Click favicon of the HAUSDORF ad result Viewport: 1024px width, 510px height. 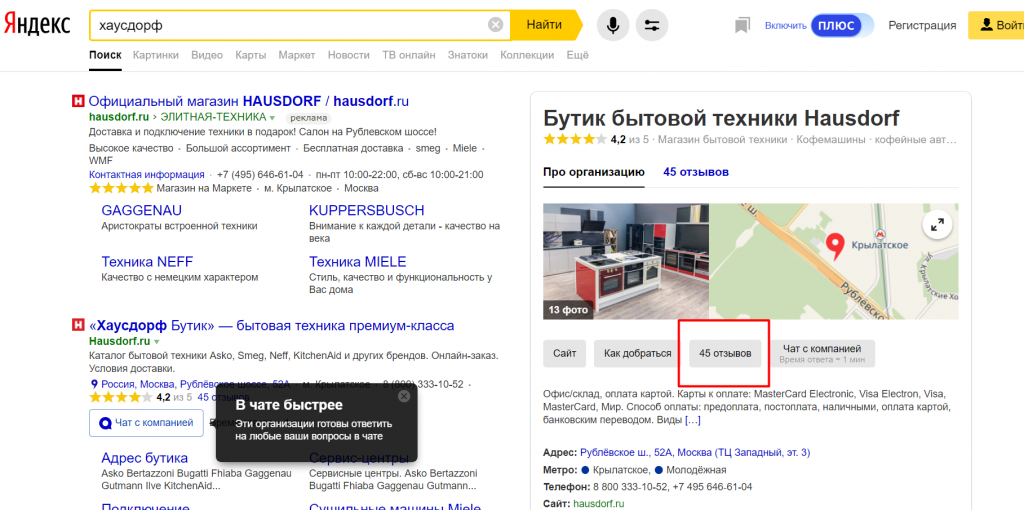[78, 101]
